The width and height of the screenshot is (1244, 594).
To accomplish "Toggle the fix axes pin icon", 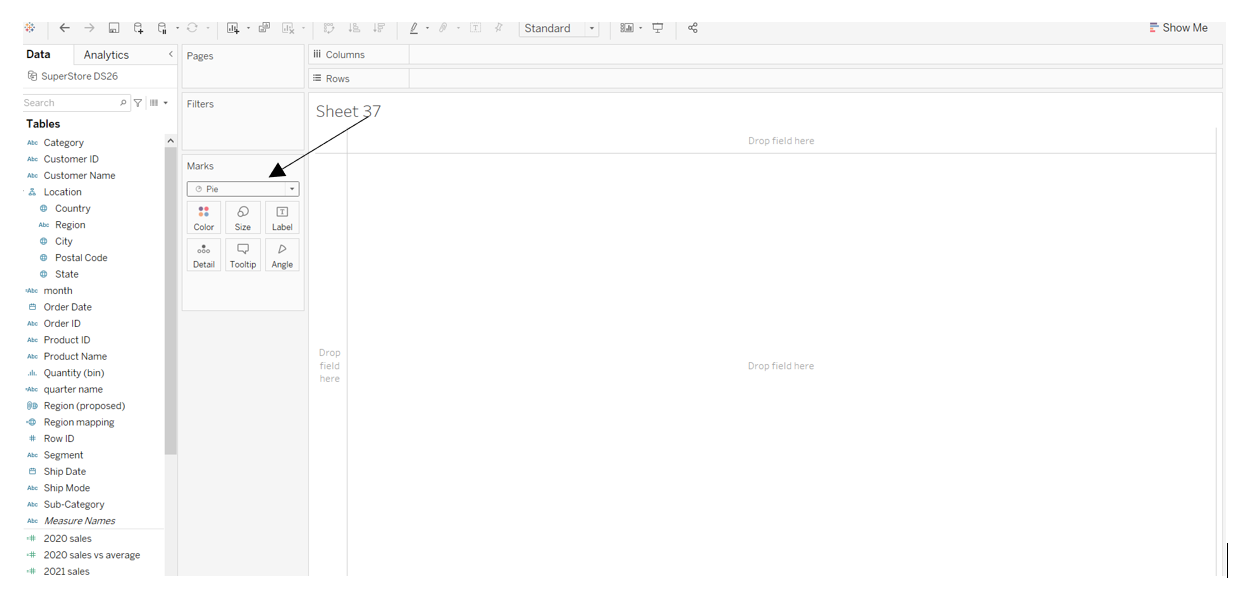I will point(499,28).
